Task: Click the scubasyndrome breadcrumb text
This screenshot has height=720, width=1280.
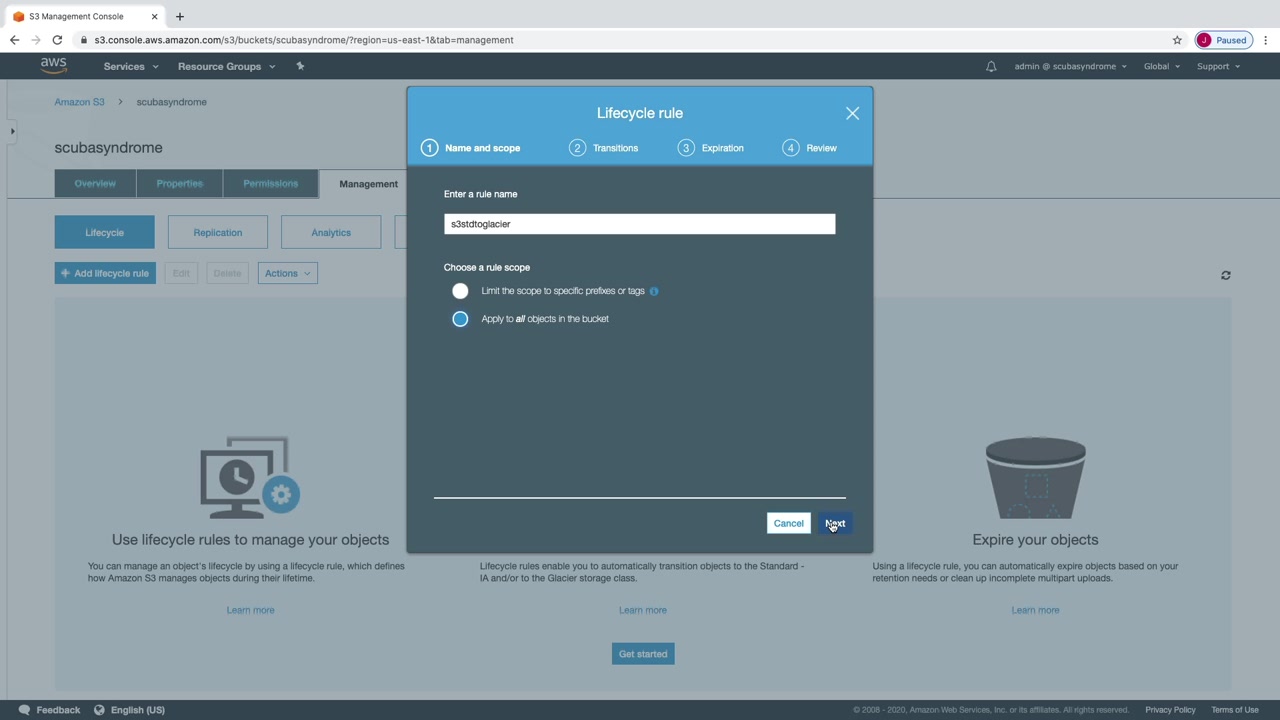Action: coord(171,102)
